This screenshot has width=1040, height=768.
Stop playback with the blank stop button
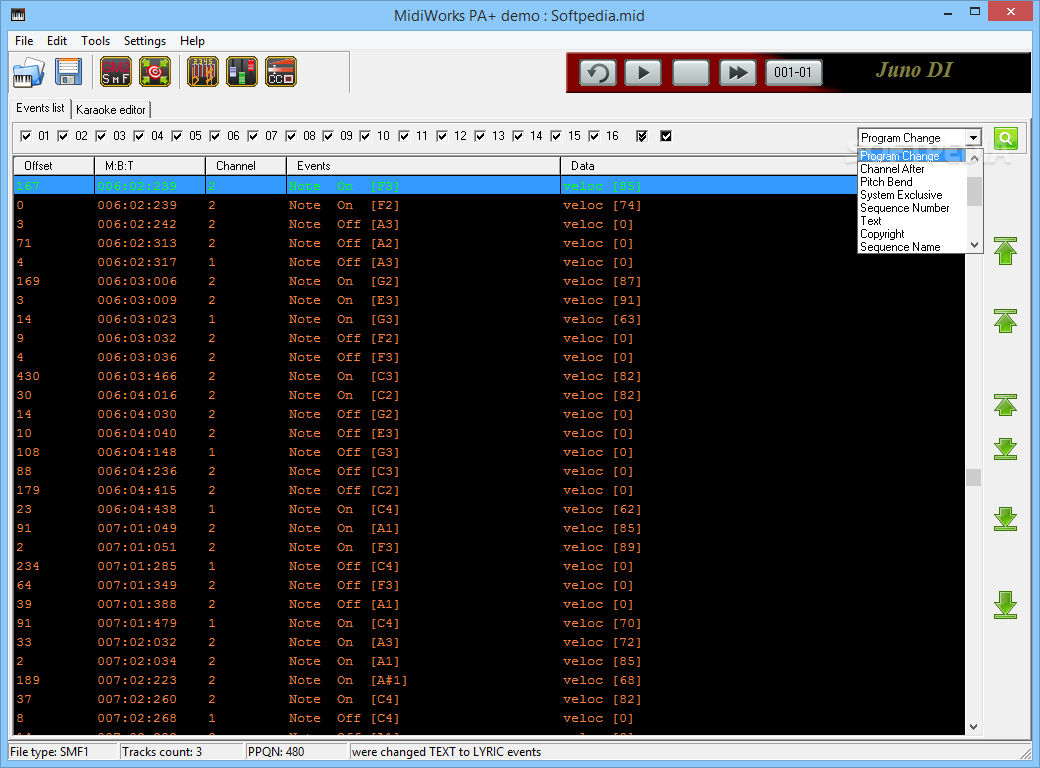coord(690,72)
